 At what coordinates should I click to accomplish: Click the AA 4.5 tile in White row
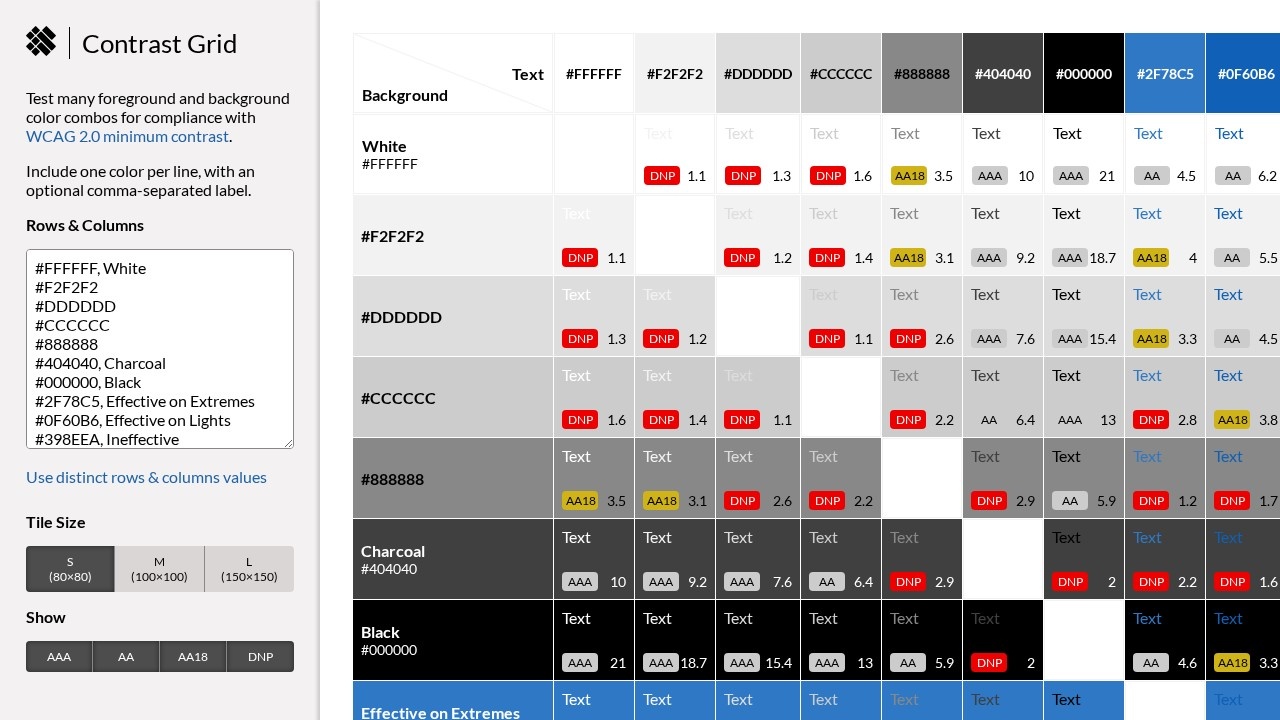click(1165, 154)
